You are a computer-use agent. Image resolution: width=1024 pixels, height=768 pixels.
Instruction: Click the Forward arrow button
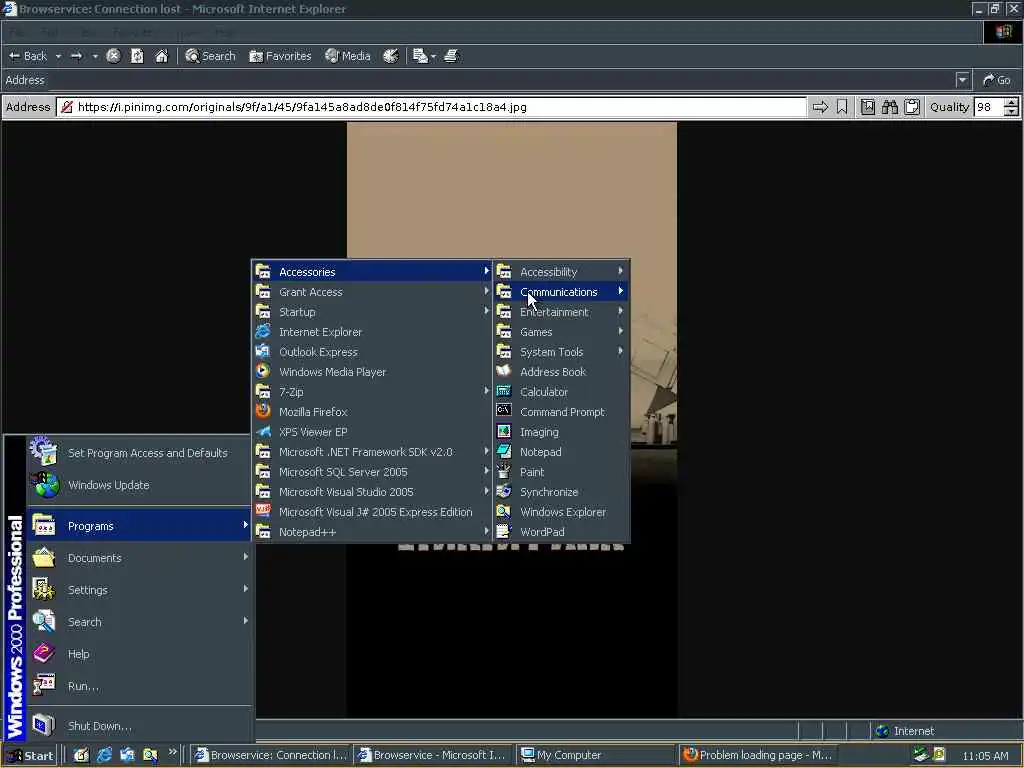(x=76, y=56)
